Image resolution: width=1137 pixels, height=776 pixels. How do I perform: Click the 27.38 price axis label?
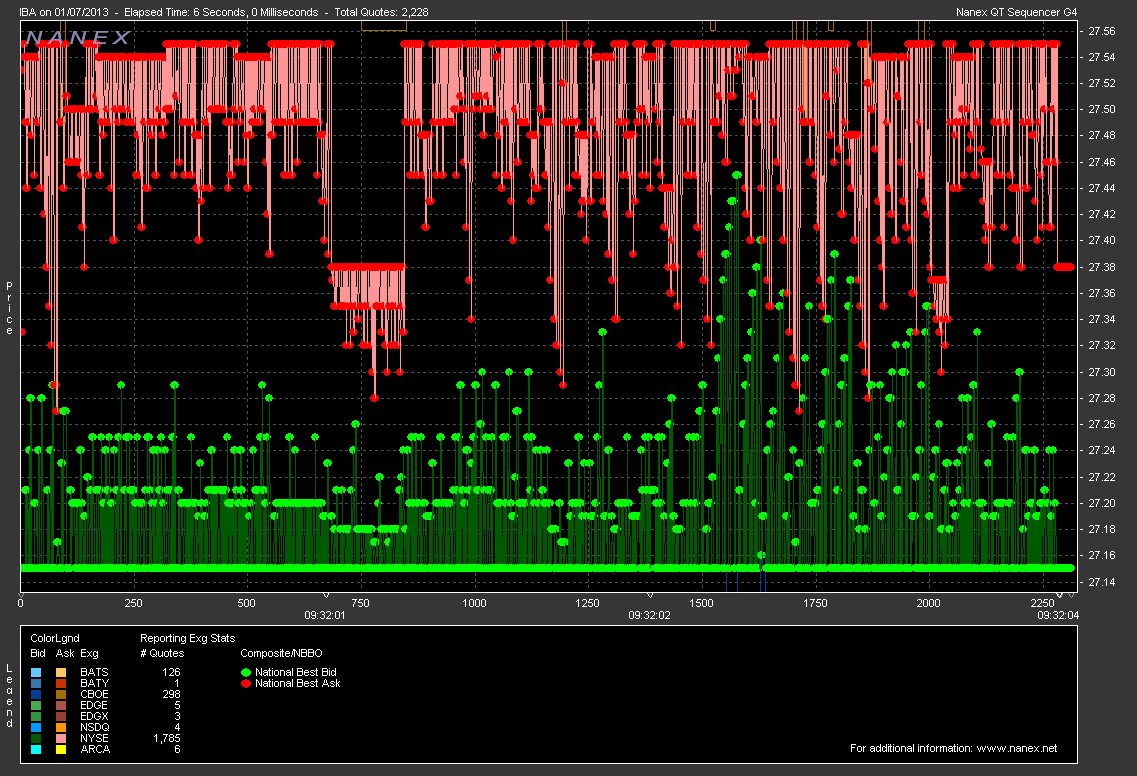(1102, 267)
